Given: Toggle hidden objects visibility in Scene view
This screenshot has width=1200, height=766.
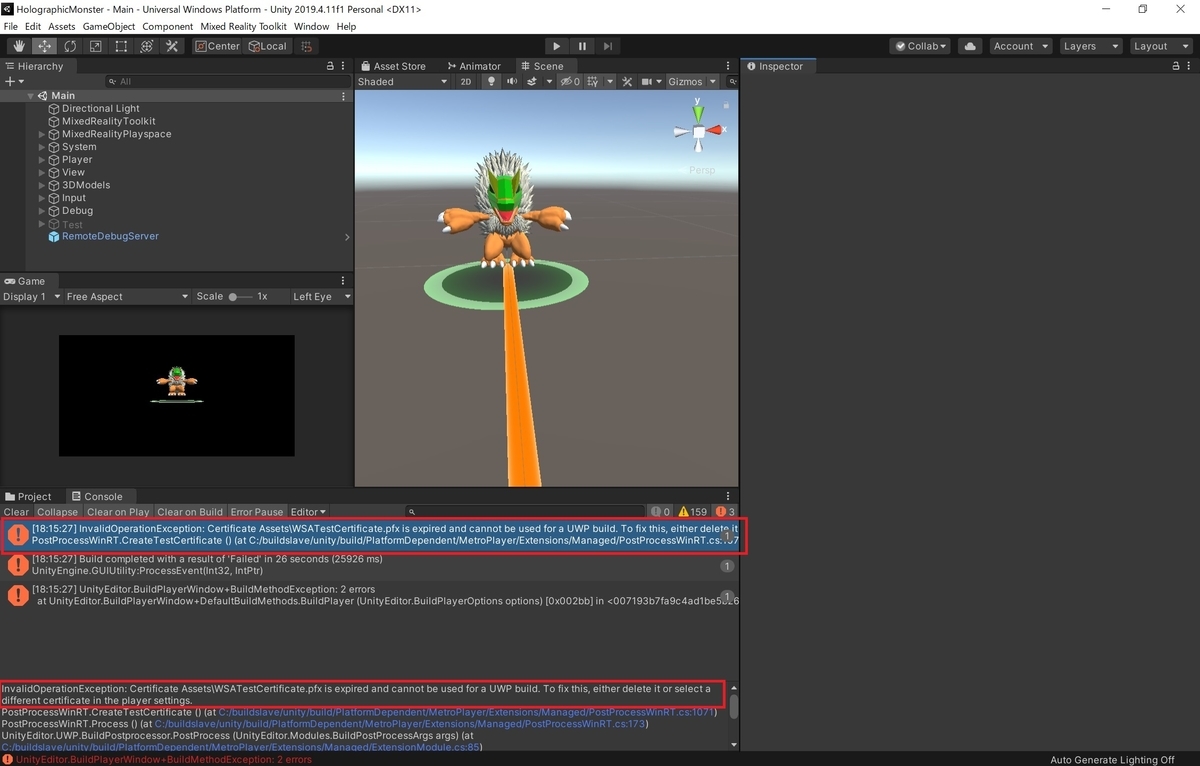Looking at the screenshot, I should click(x=569, y=82).
